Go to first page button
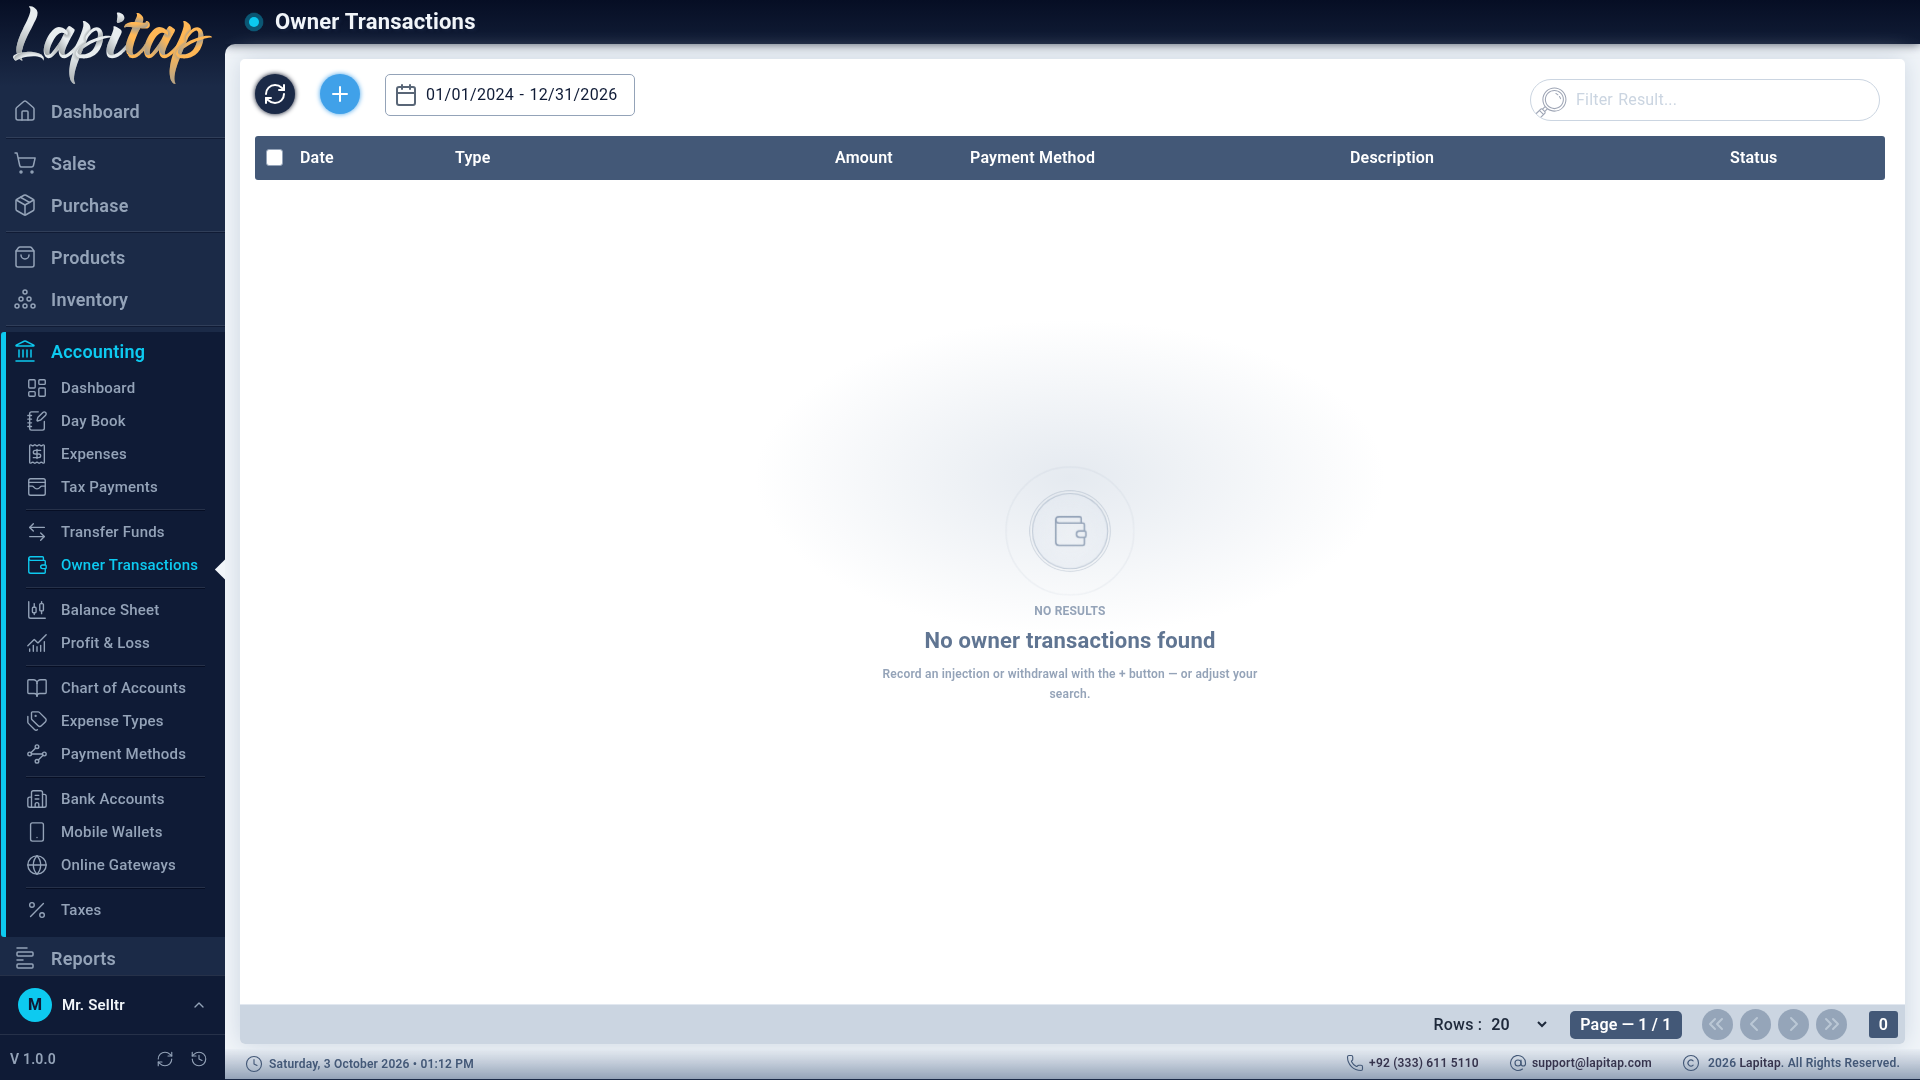 click(1717, 1025)
